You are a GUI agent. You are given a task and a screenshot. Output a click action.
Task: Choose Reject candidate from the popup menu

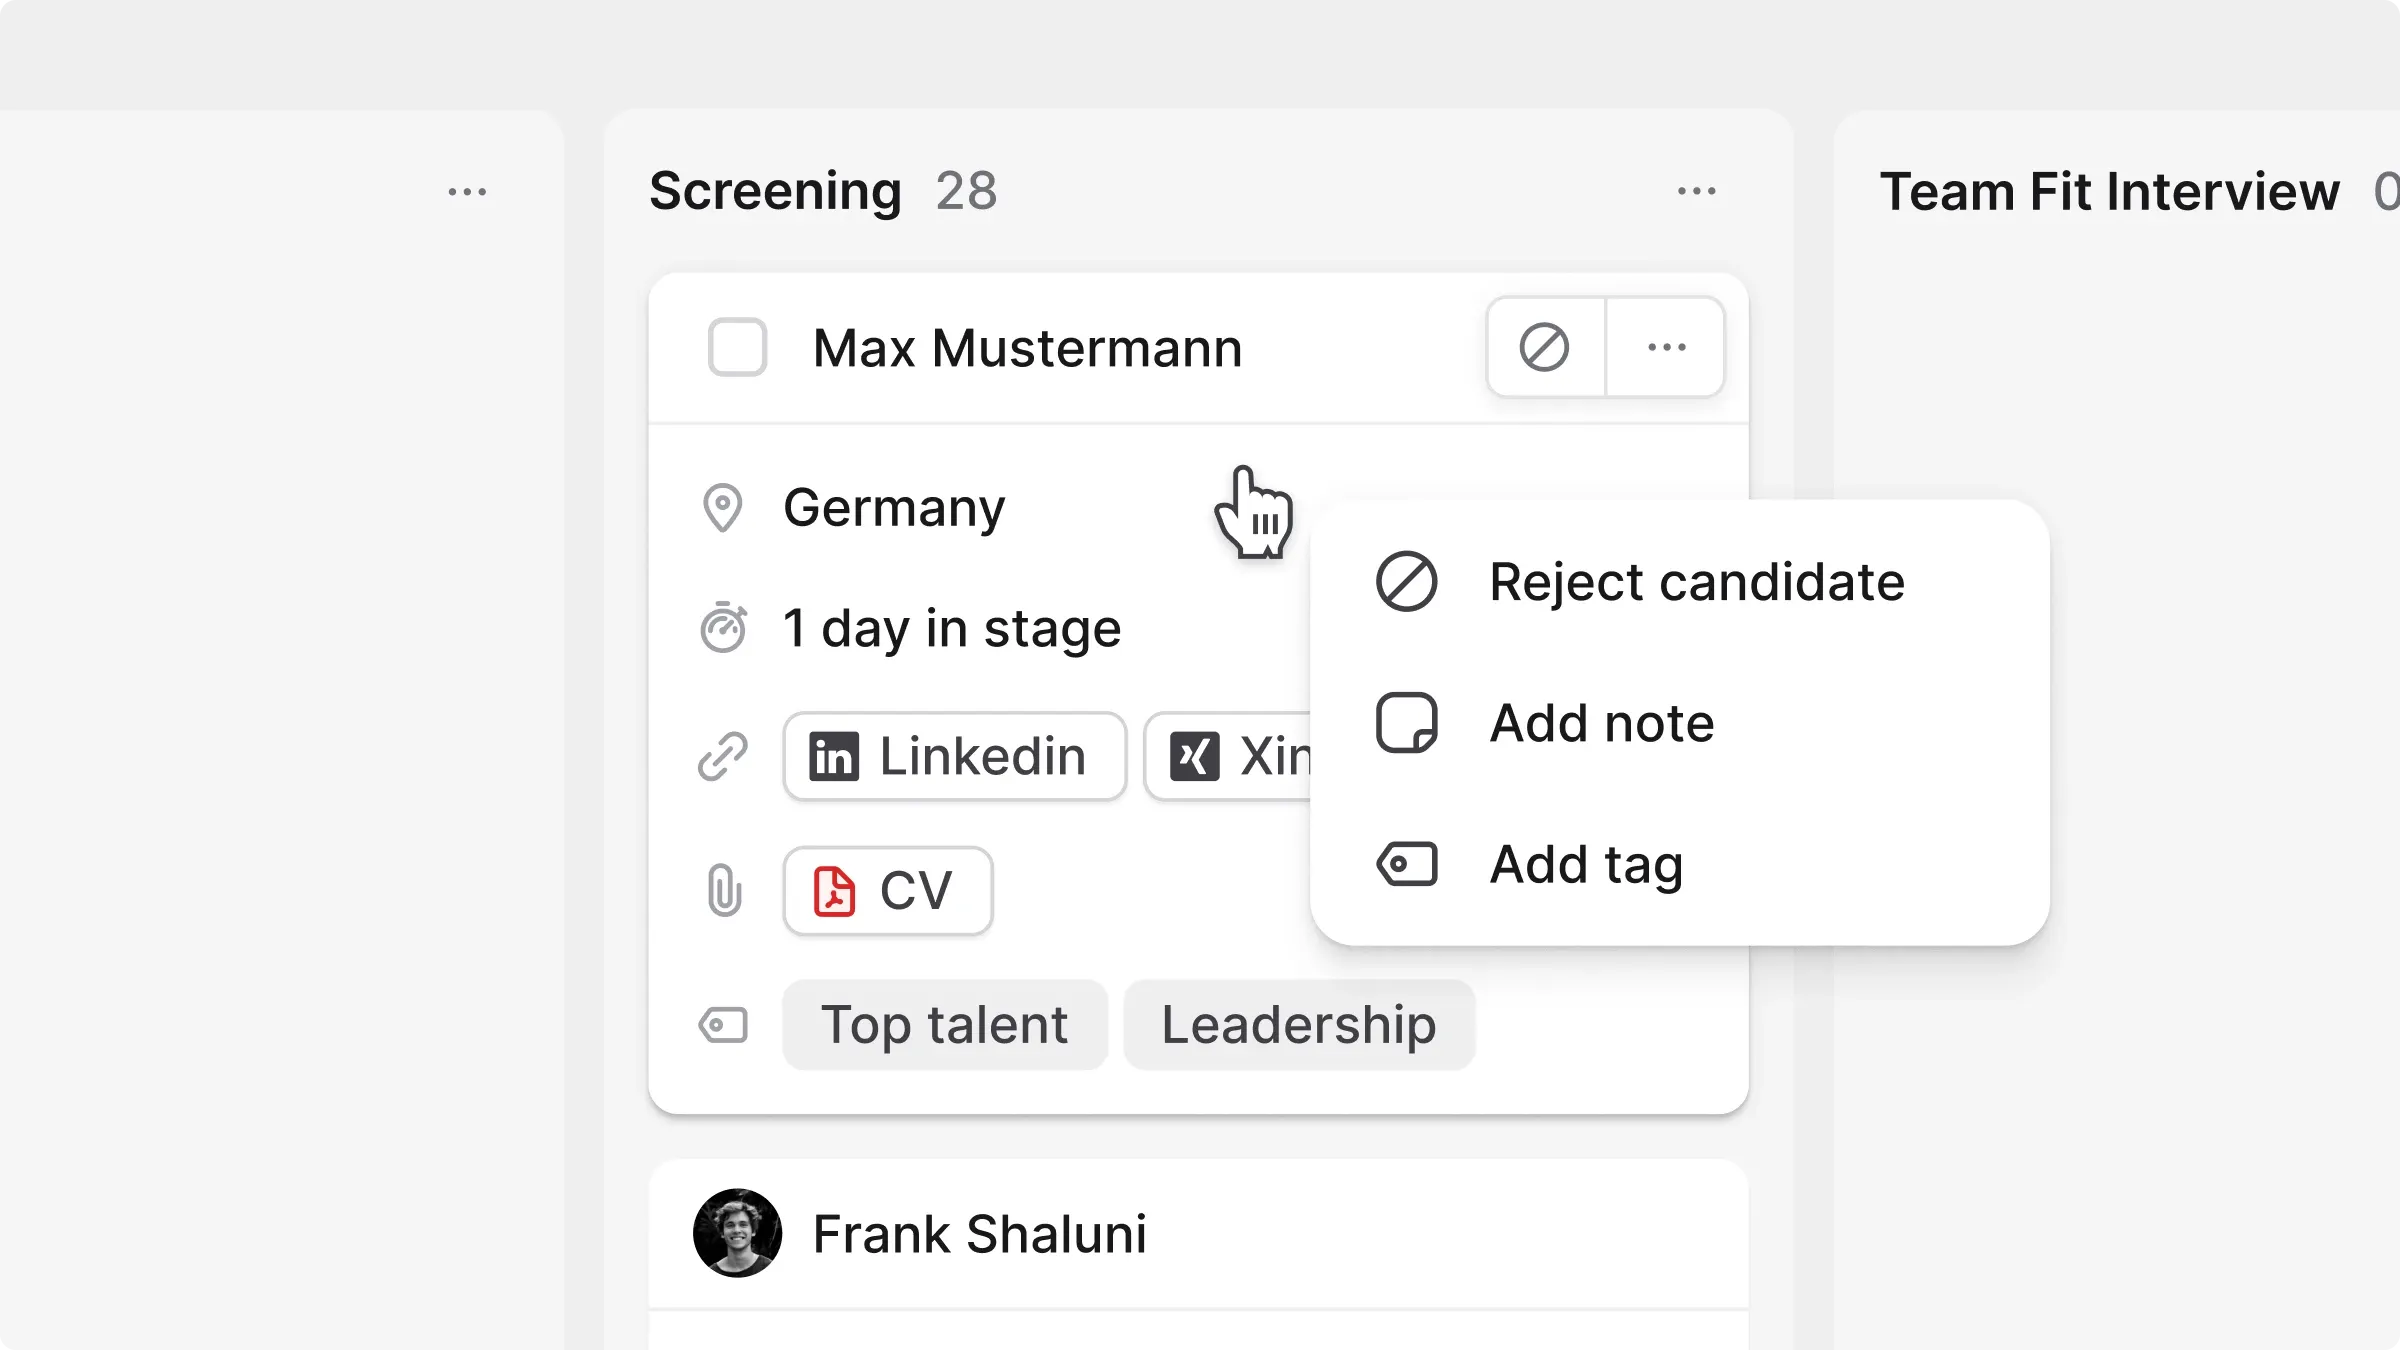1680,582
